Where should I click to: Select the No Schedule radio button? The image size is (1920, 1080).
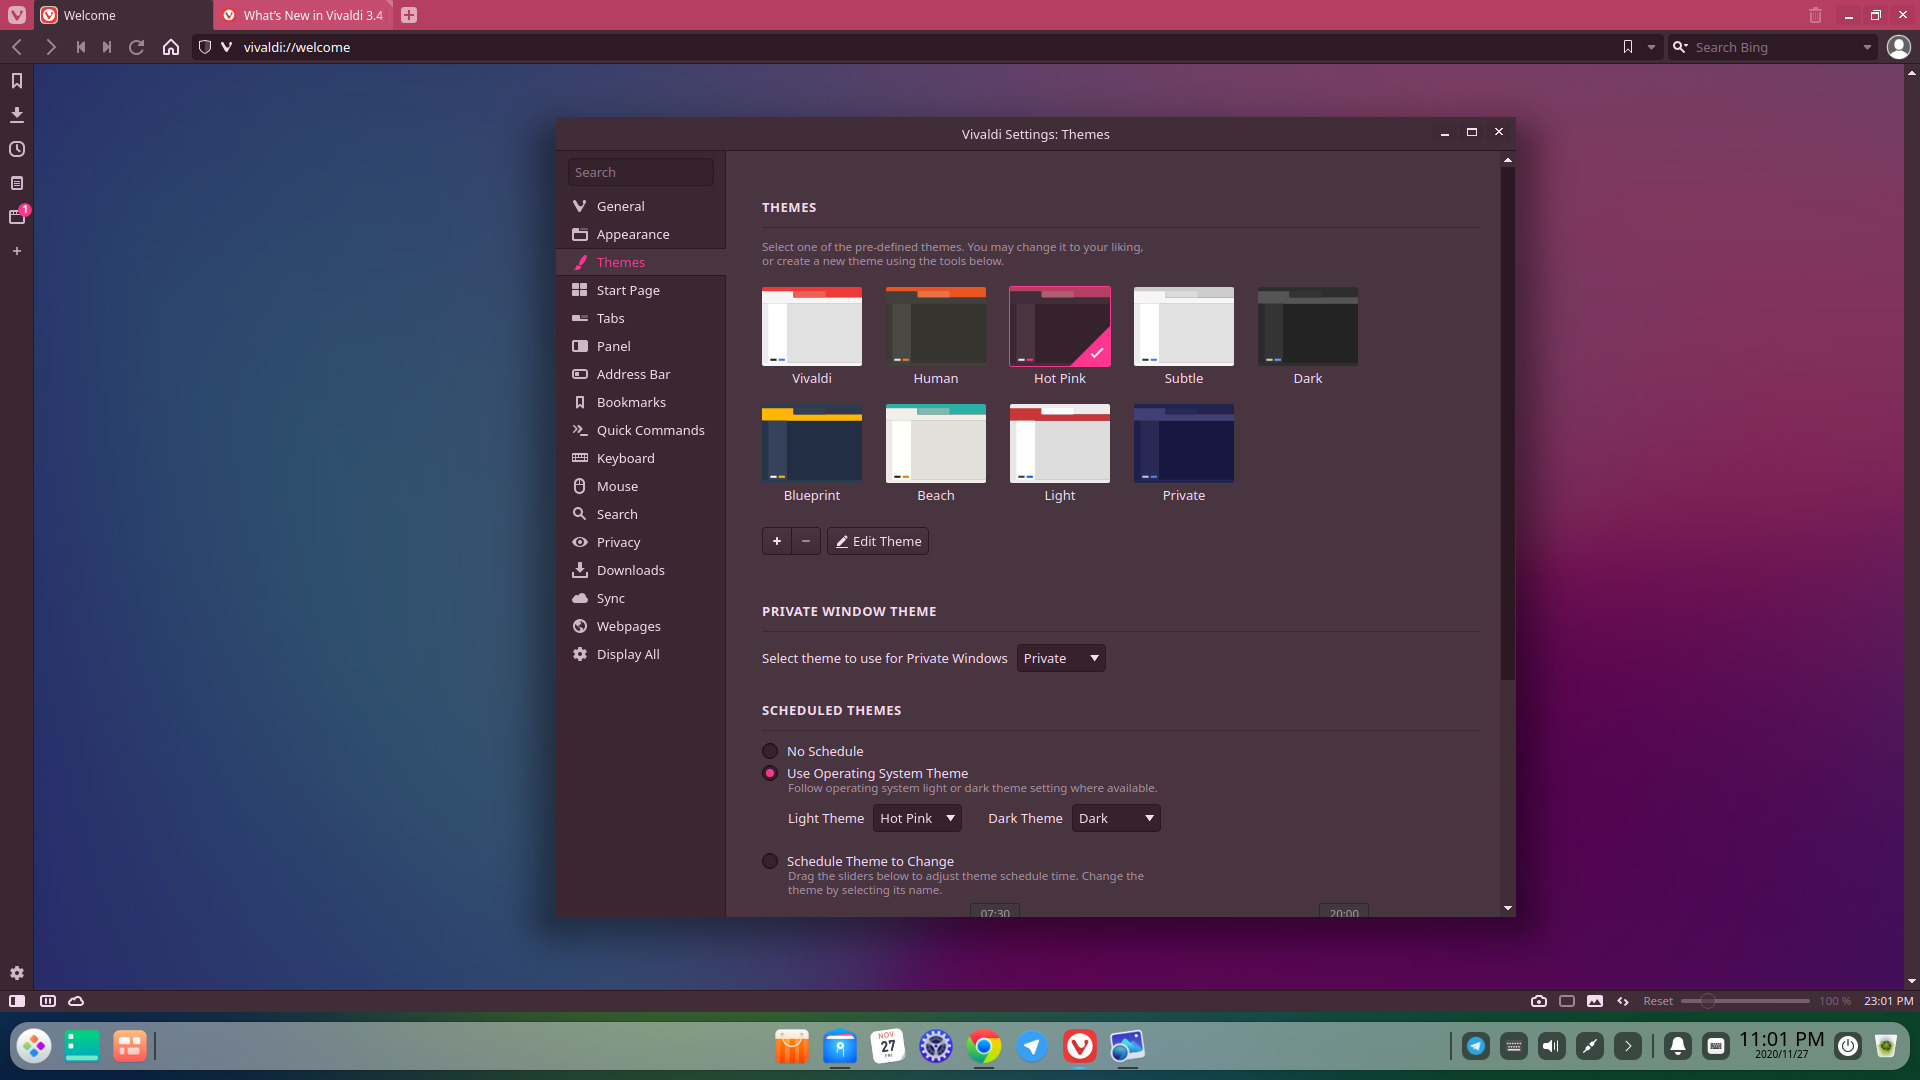pos(770,750)
